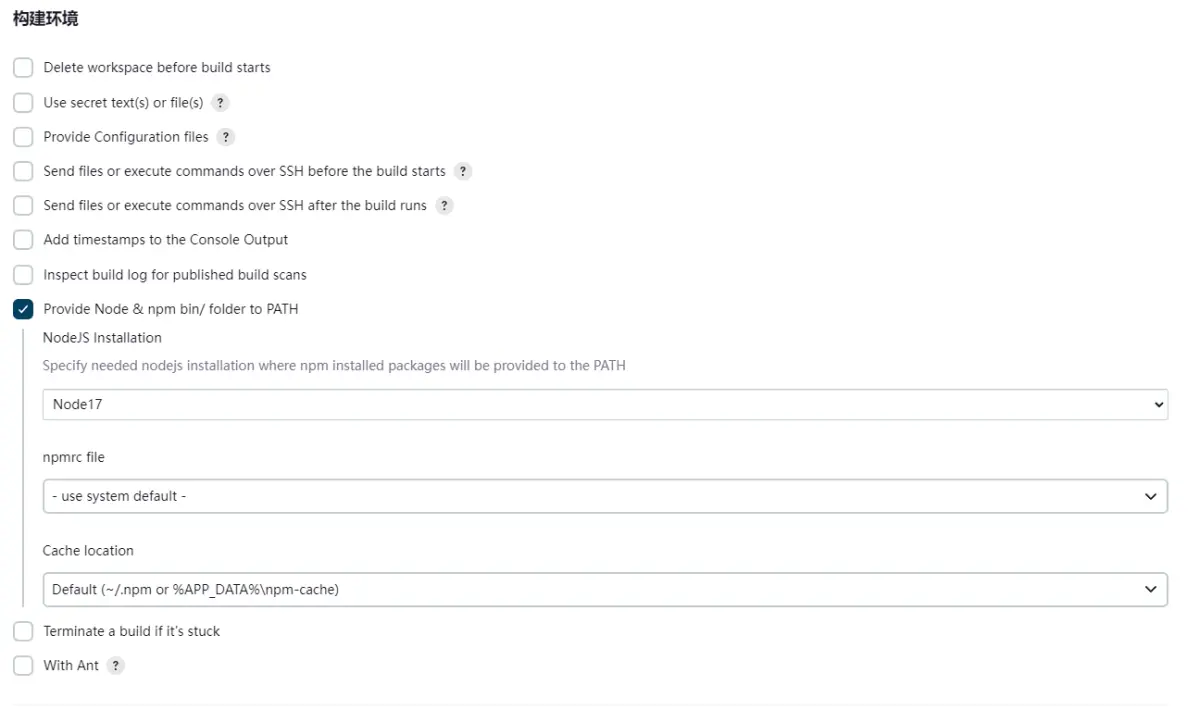Check Use secret text(s) or file(s)
Image resolution: width=1200 pixels, height=710 pixels.
tap(23, 103)
